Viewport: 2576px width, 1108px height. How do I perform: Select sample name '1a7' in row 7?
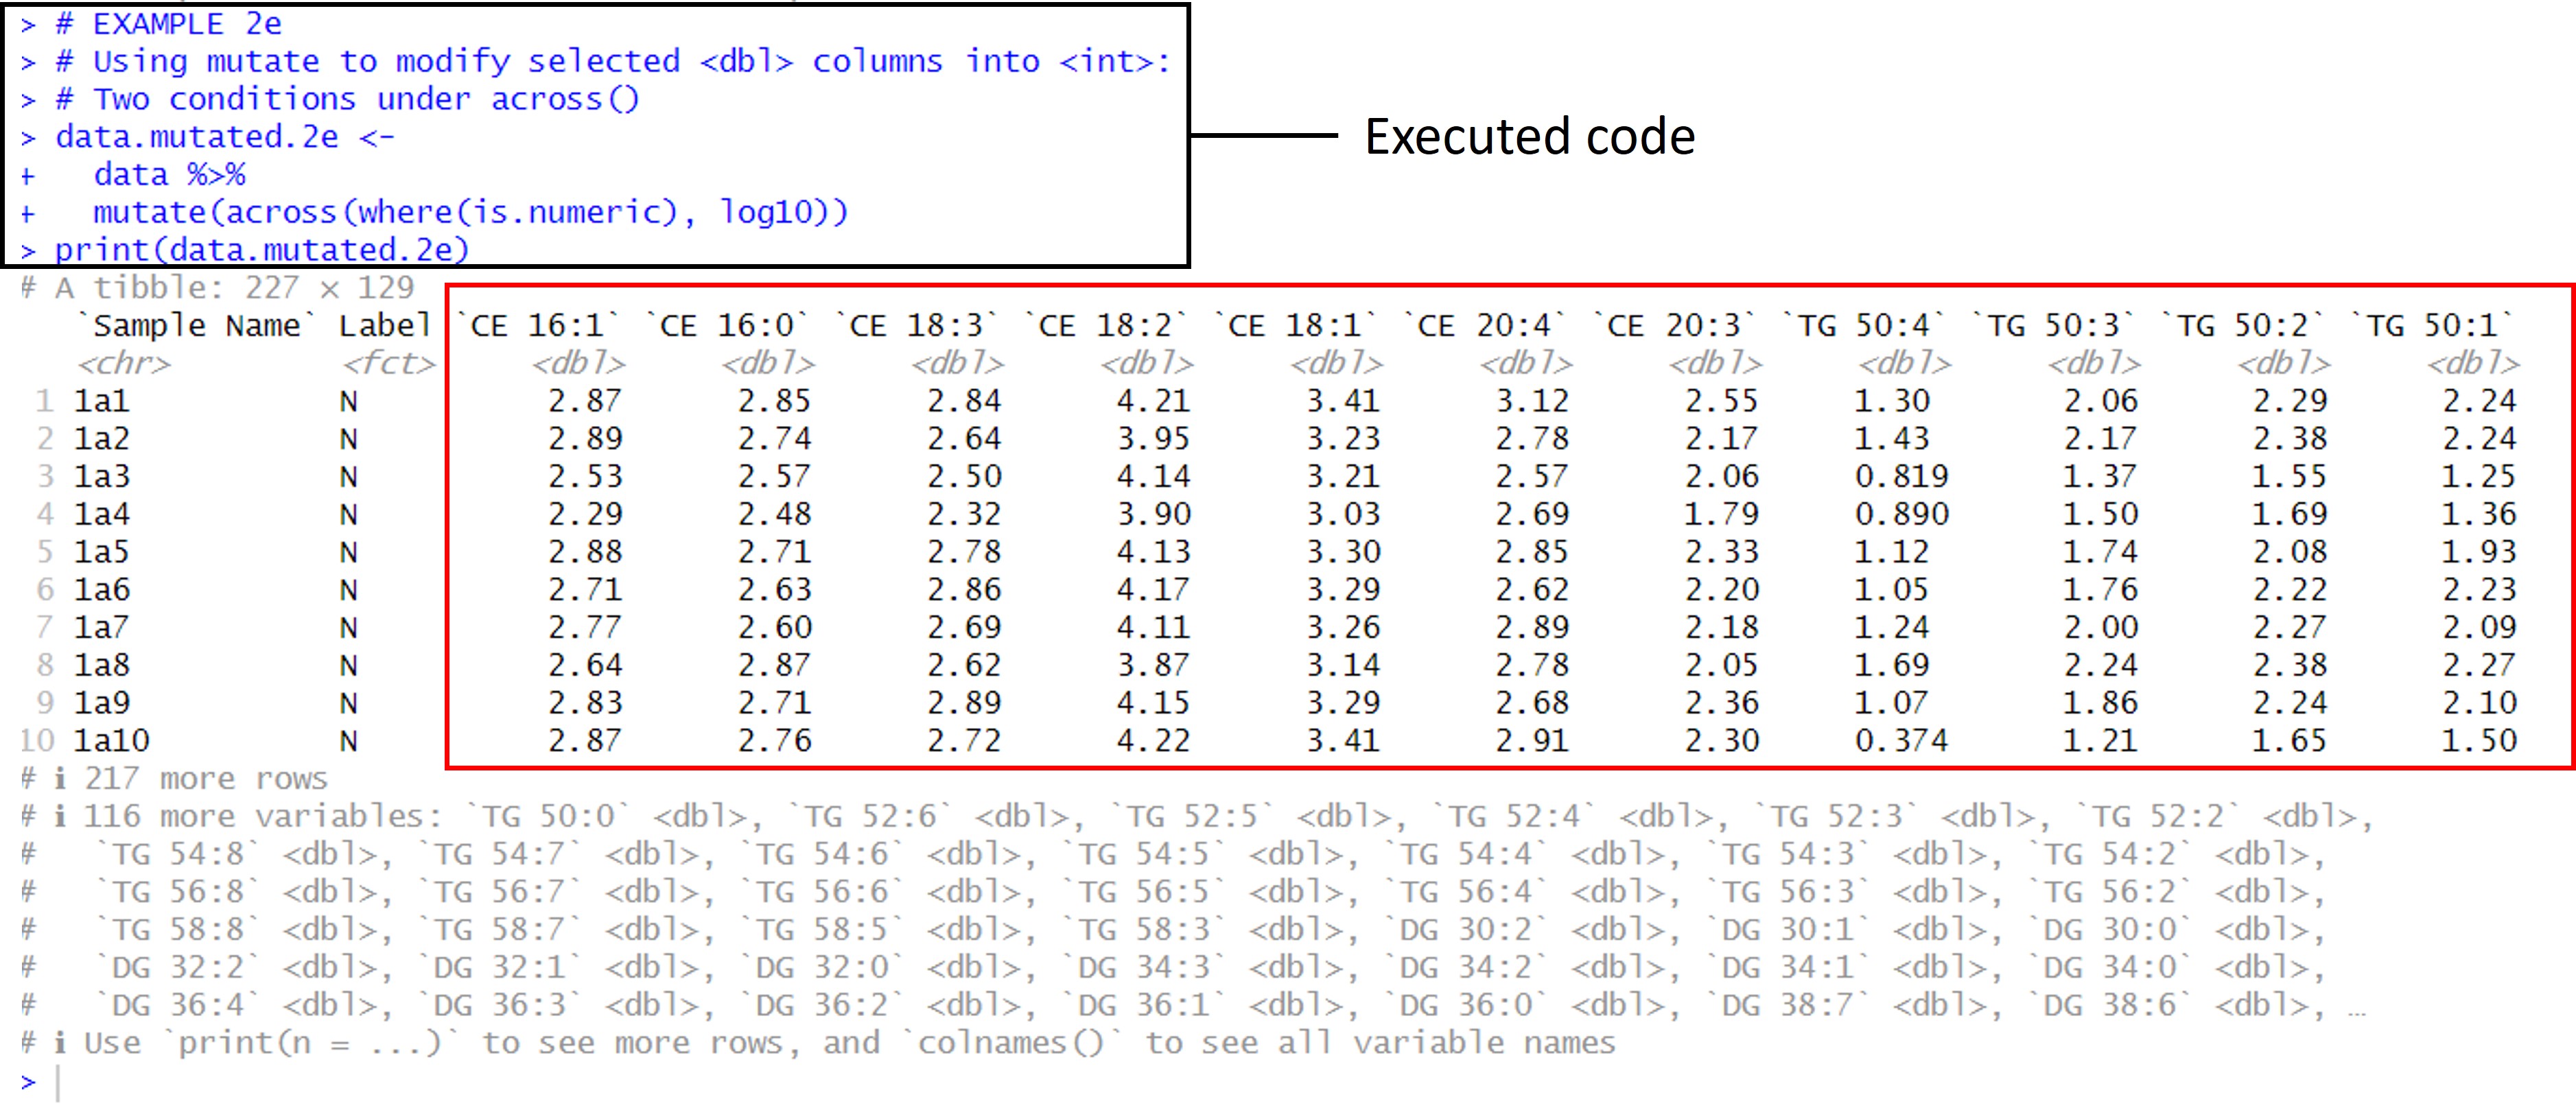tap(101, 628)
